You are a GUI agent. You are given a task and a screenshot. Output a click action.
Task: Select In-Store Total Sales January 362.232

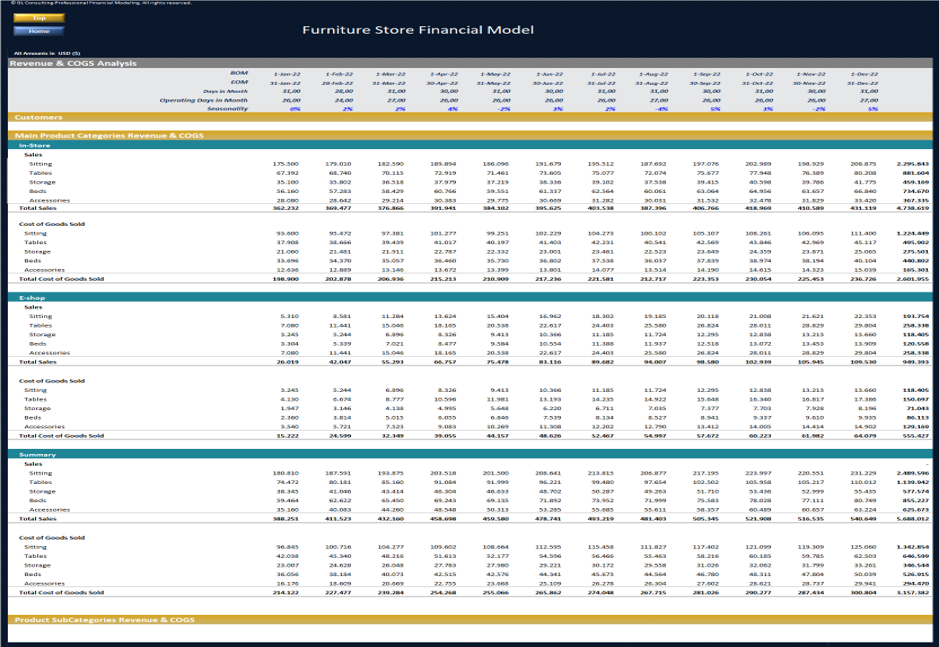286,208
